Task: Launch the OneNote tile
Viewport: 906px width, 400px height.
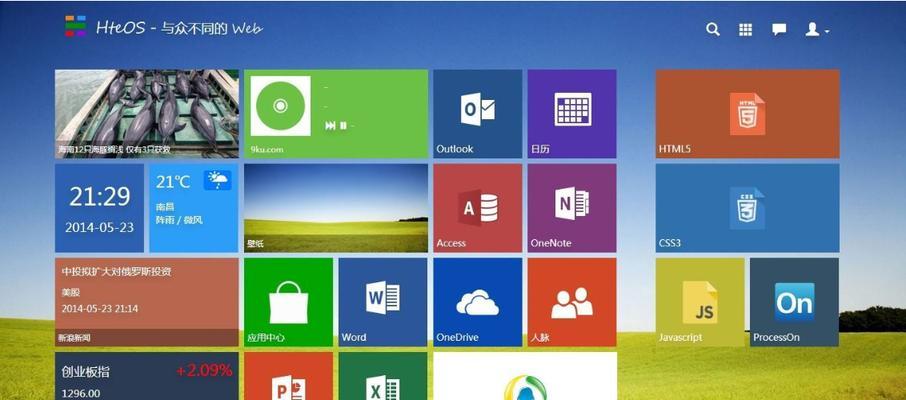Action: [x=572, y=208]
